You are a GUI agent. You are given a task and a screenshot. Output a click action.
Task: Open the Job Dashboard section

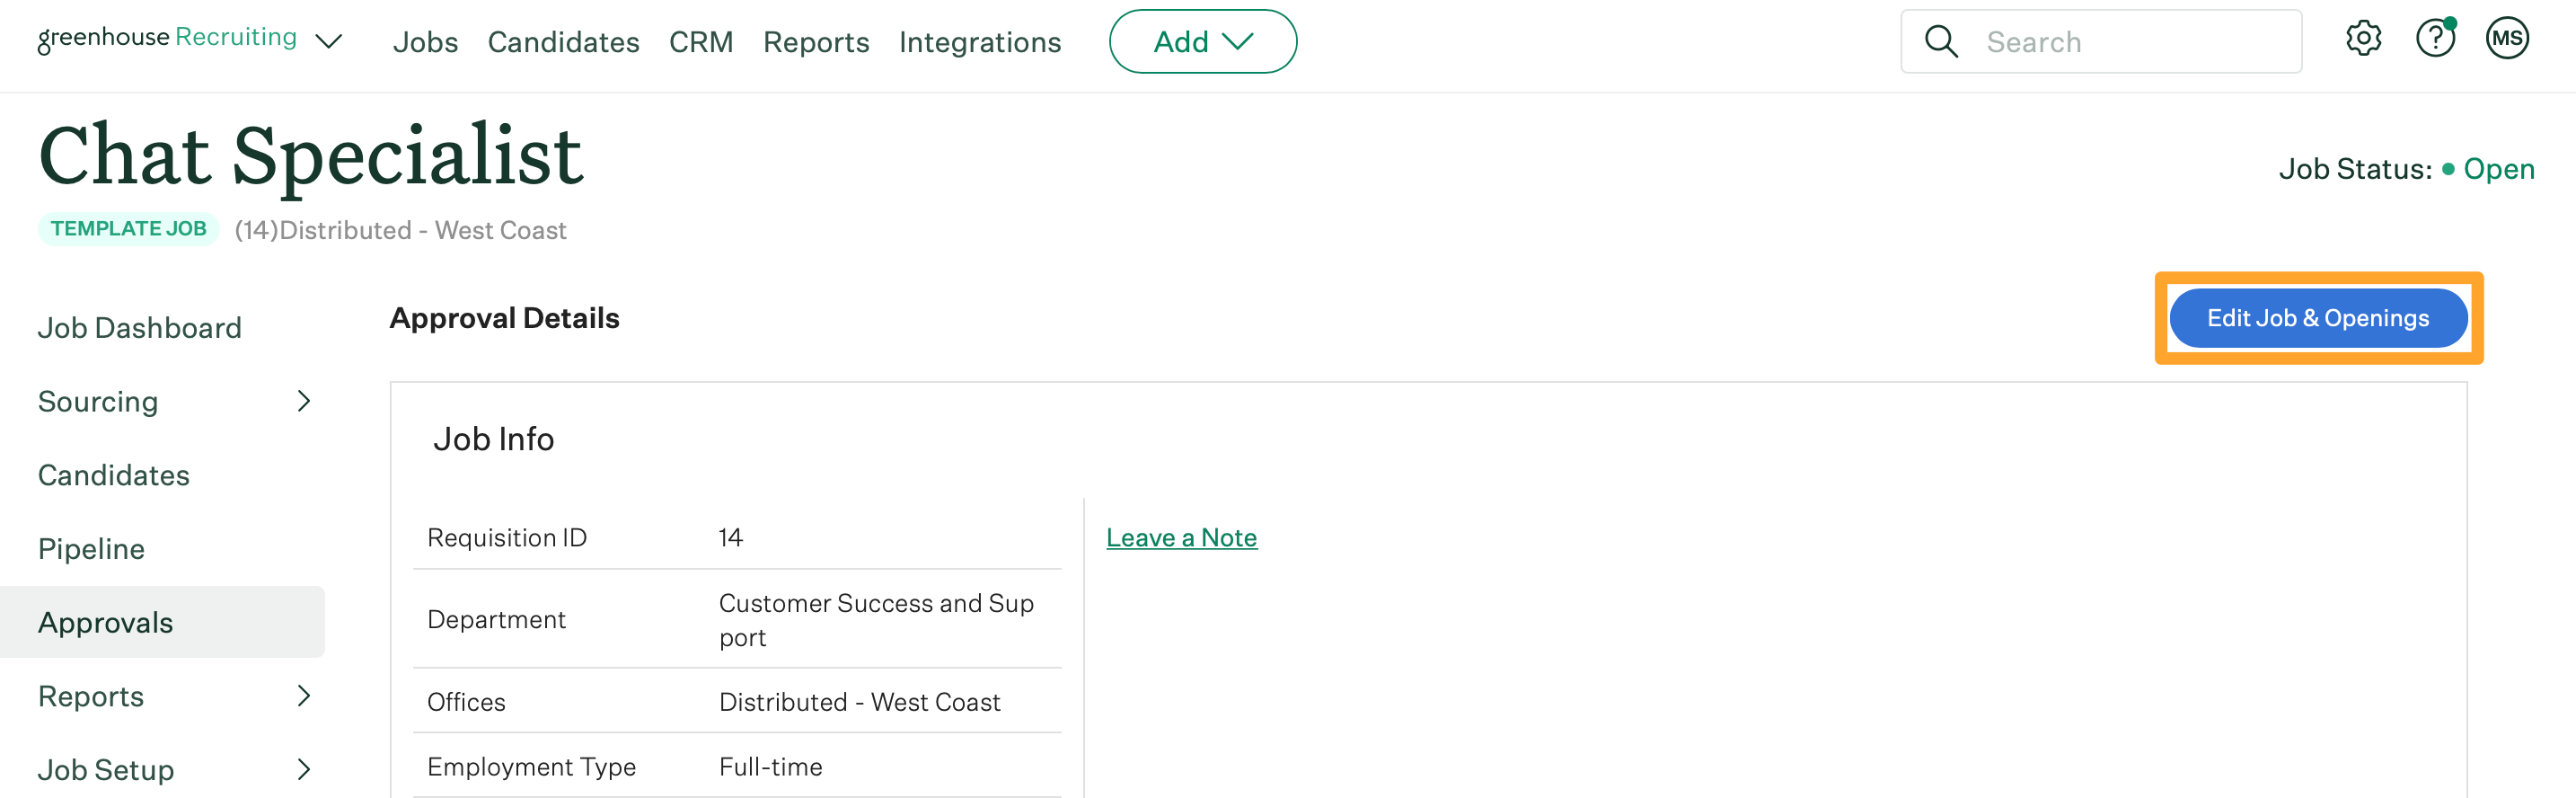[x=140, y=327]
